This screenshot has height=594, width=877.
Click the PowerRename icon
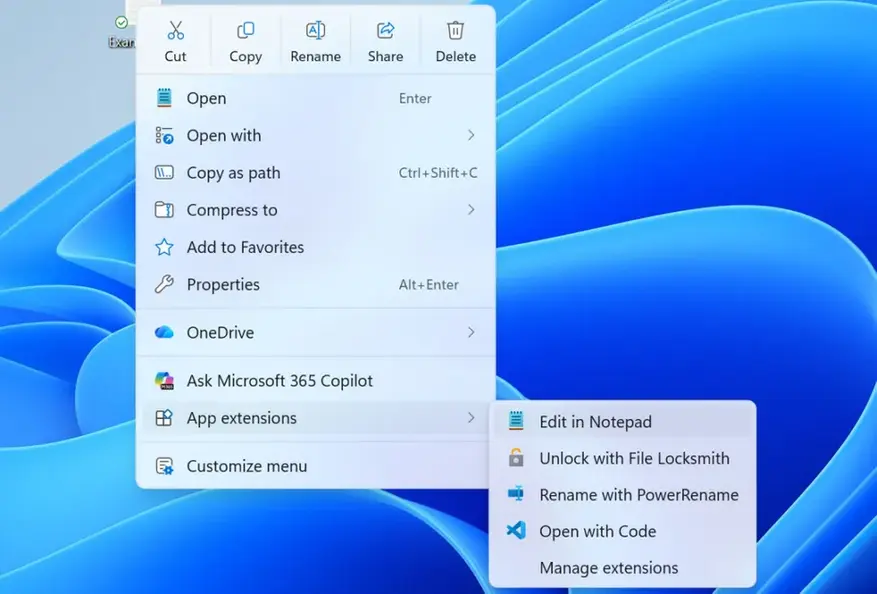pyautogui.click(x=516, y=493)
